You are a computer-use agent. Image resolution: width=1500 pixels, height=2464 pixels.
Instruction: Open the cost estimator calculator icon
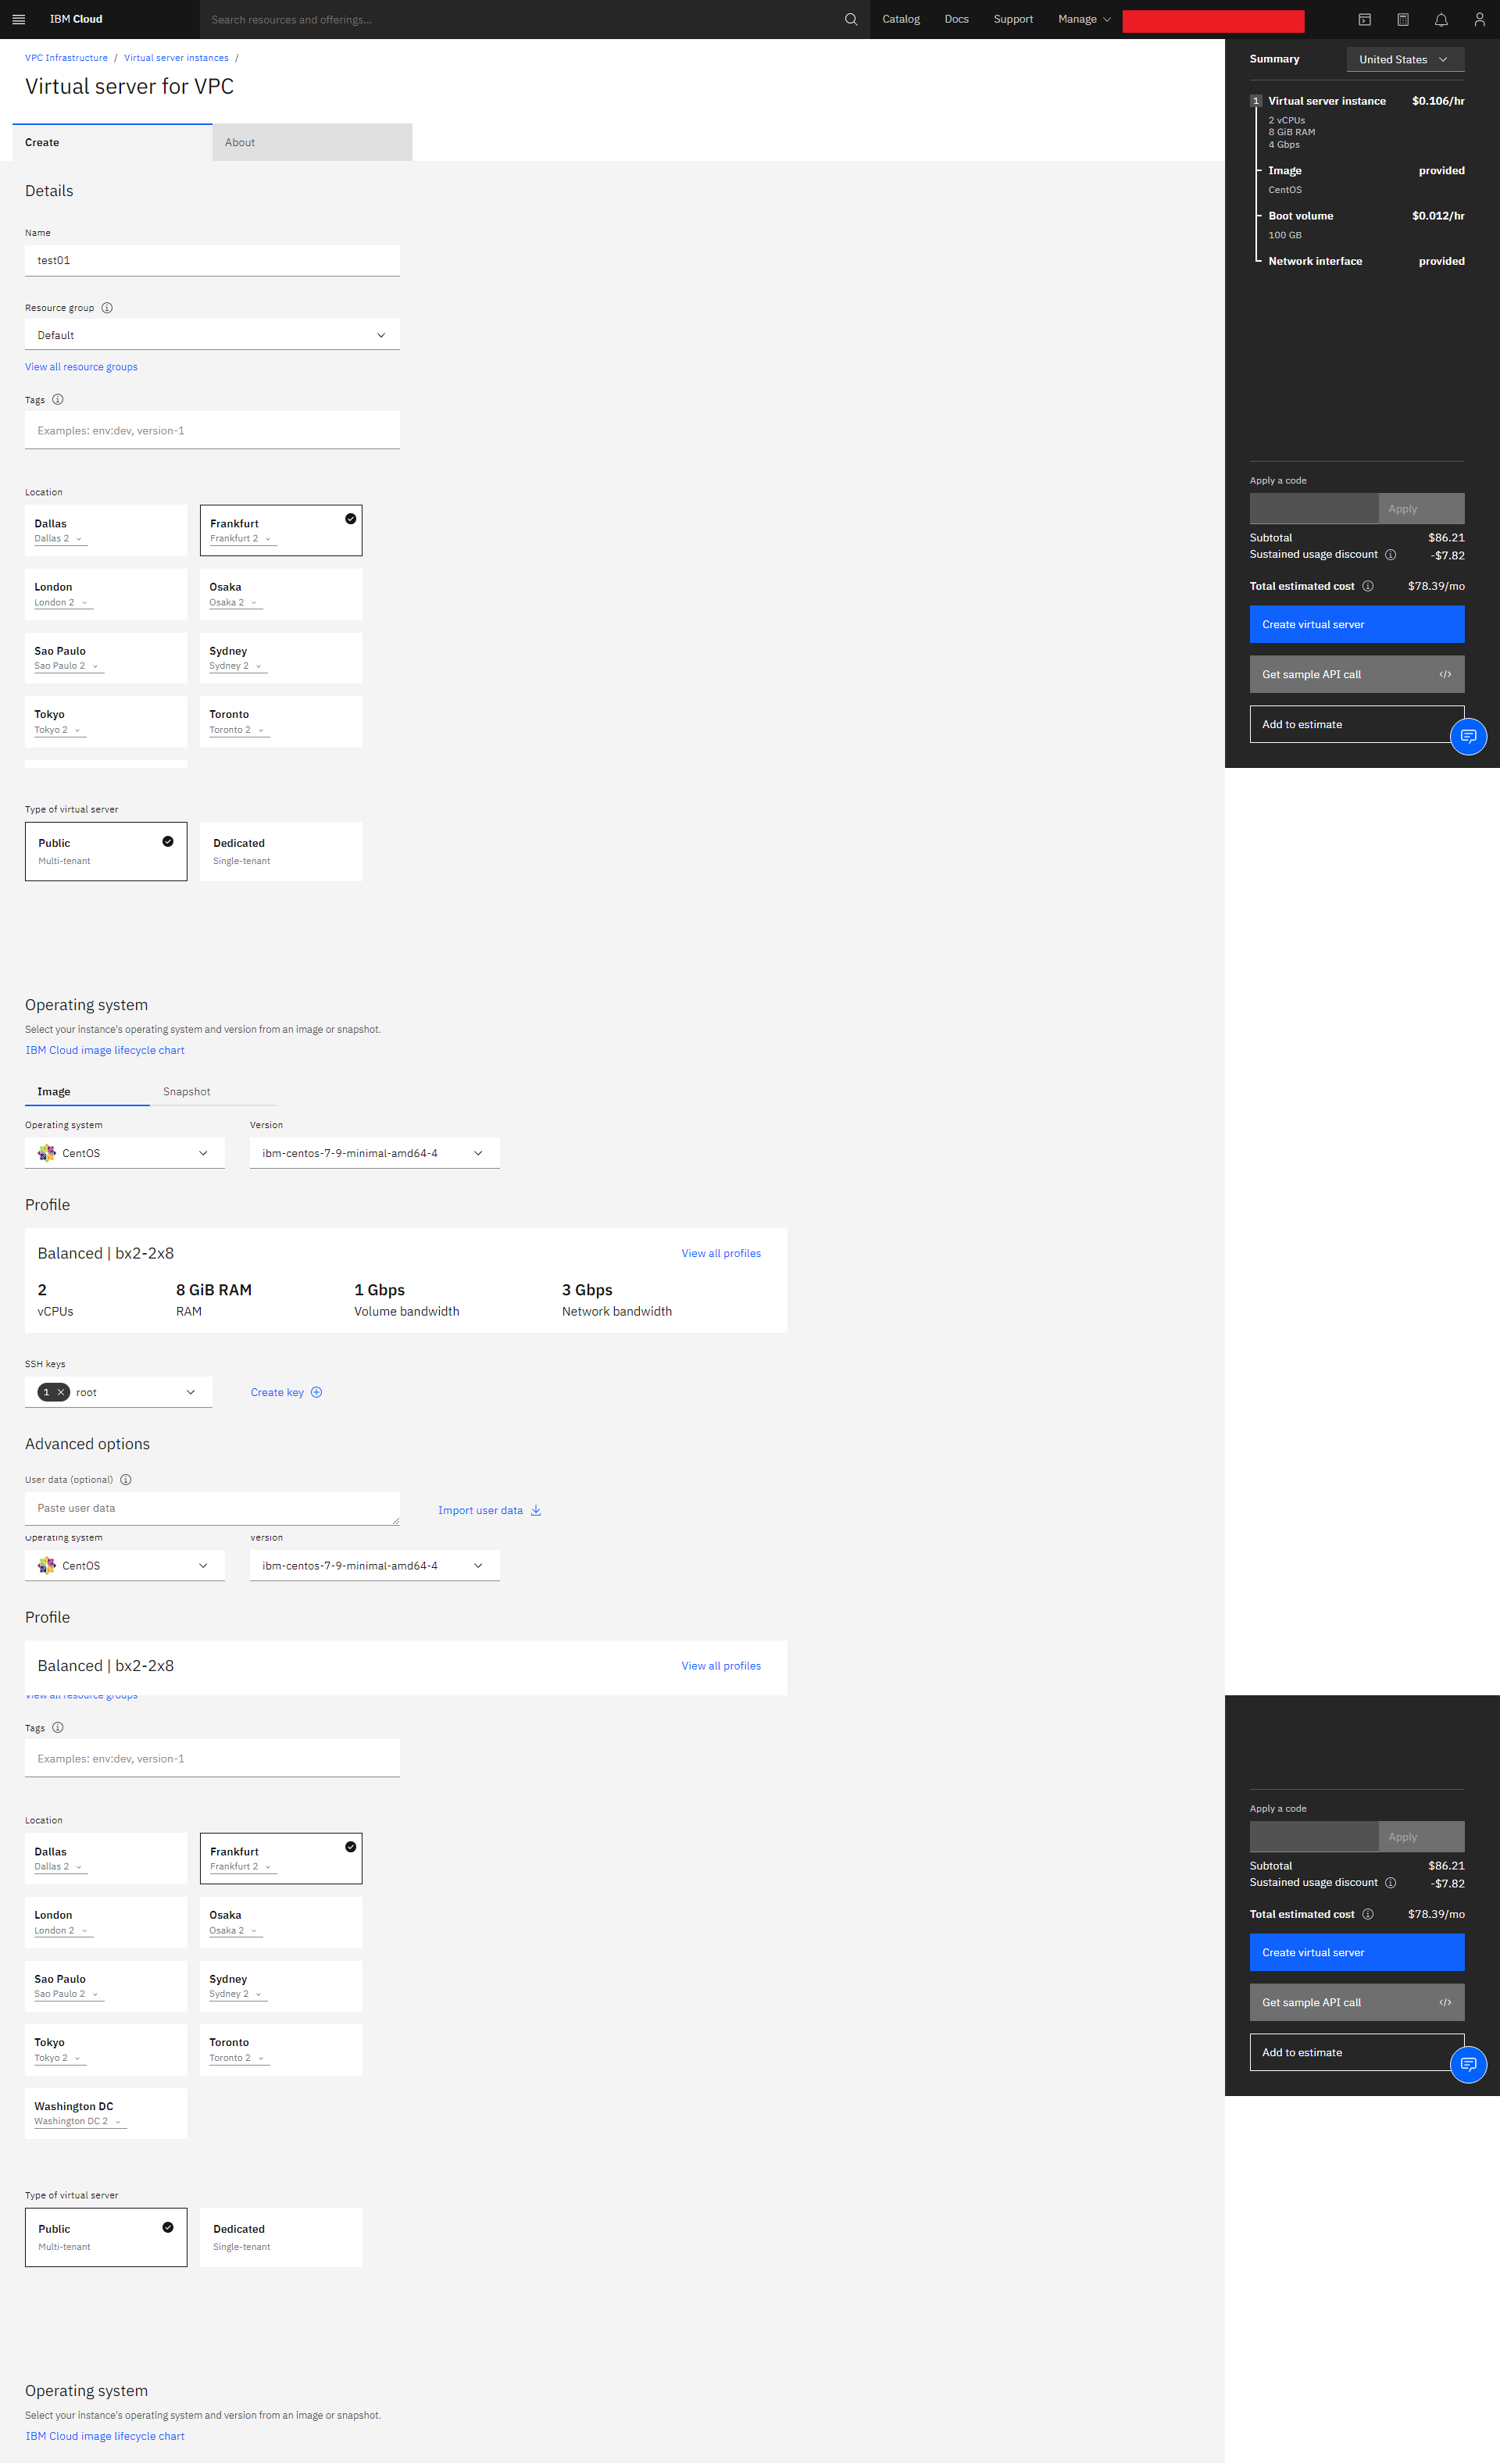[1403, 19]
